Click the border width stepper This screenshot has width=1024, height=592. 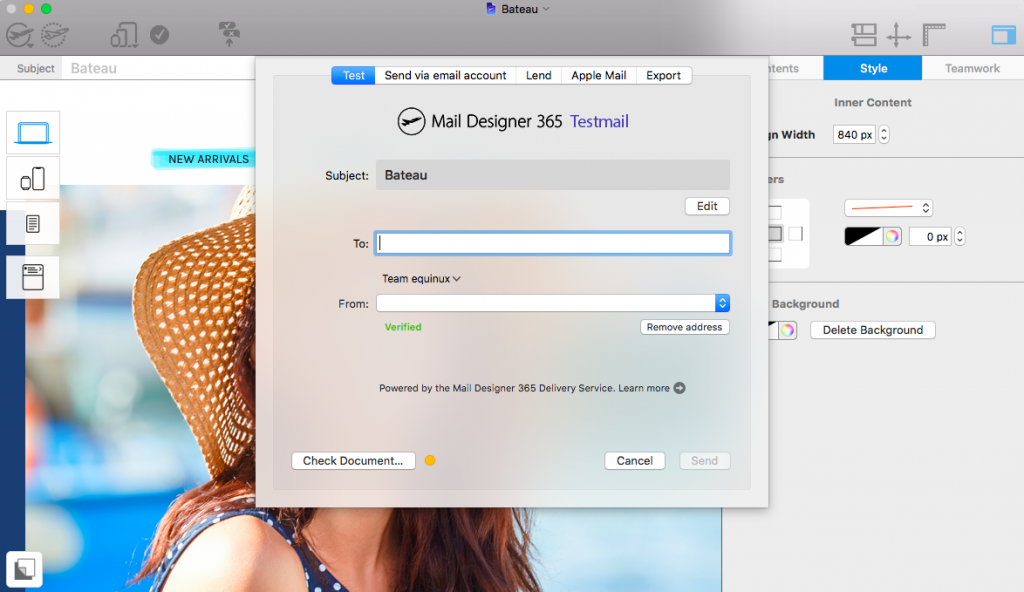pos(959,237)
